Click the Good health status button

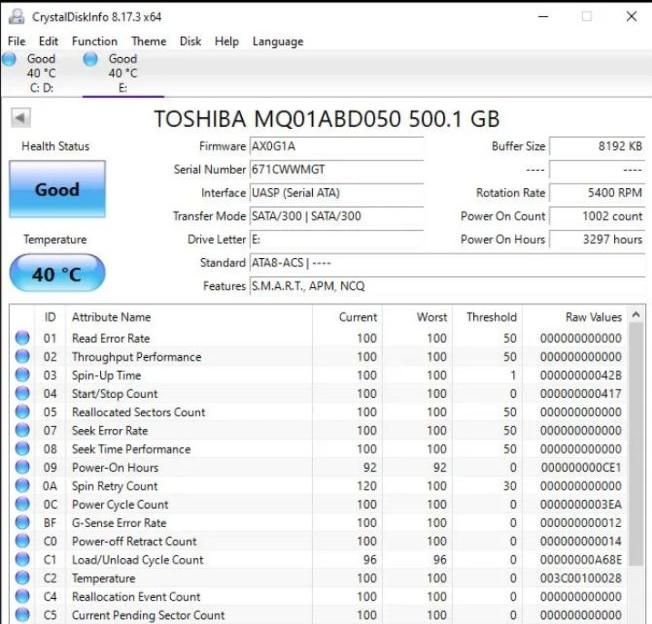coord(57,189)
